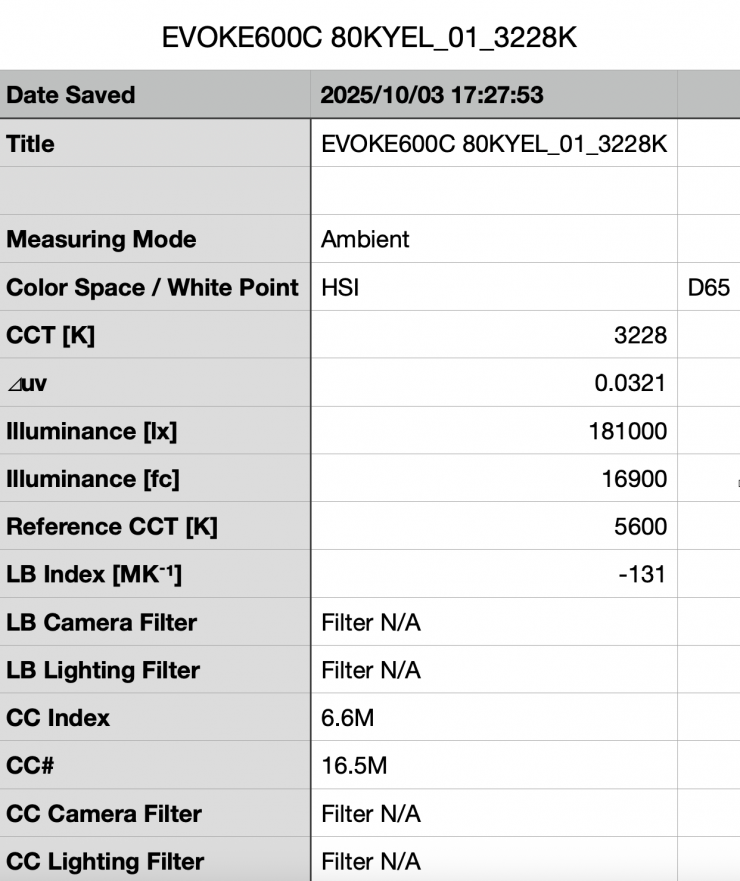Viewport: 740px width, 881px height.
Task: Select the Title value cell in table
Action: pos(493,144)
